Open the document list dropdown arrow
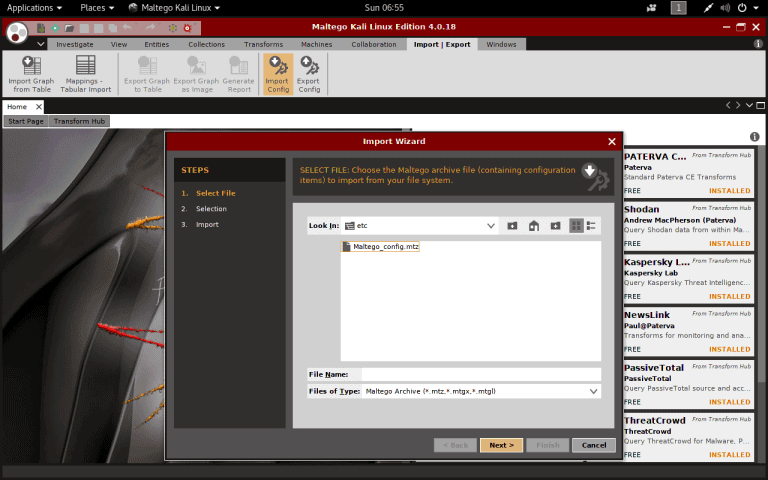The image size is (768, 480). pyautogui.click(x=749, y=105)
